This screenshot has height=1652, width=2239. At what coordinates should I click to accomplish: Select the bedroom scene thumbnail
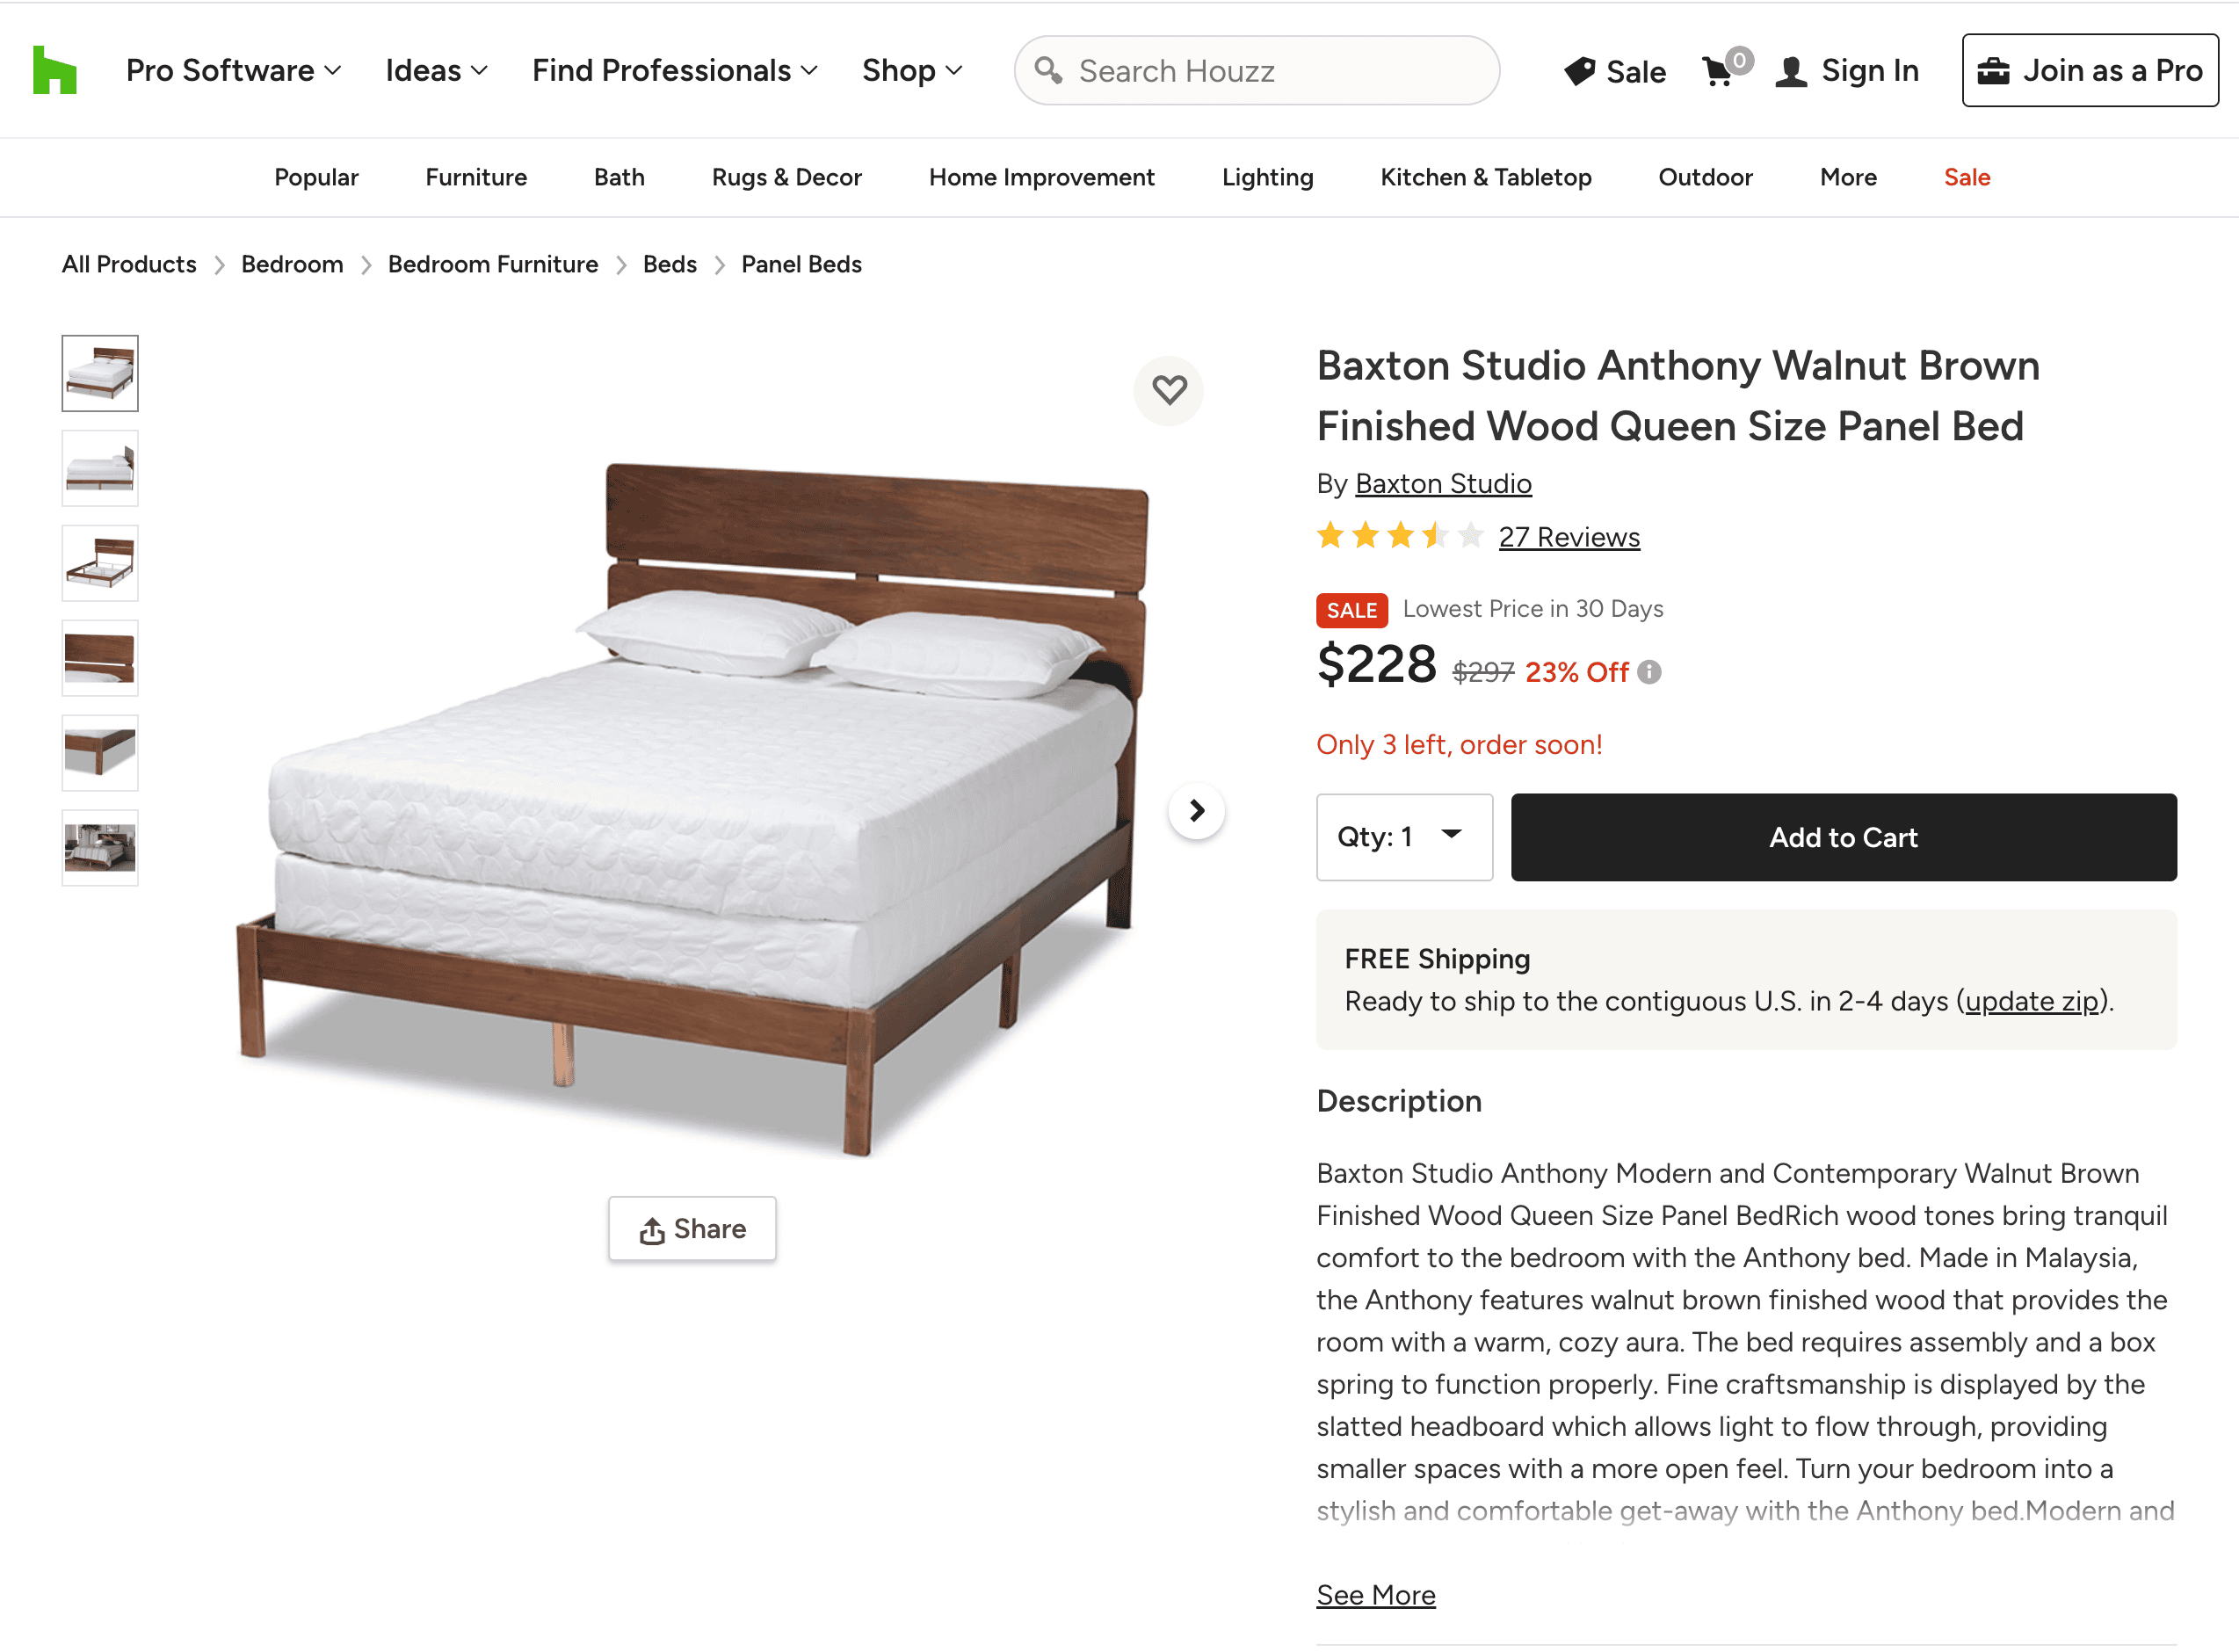coord(100,848)
